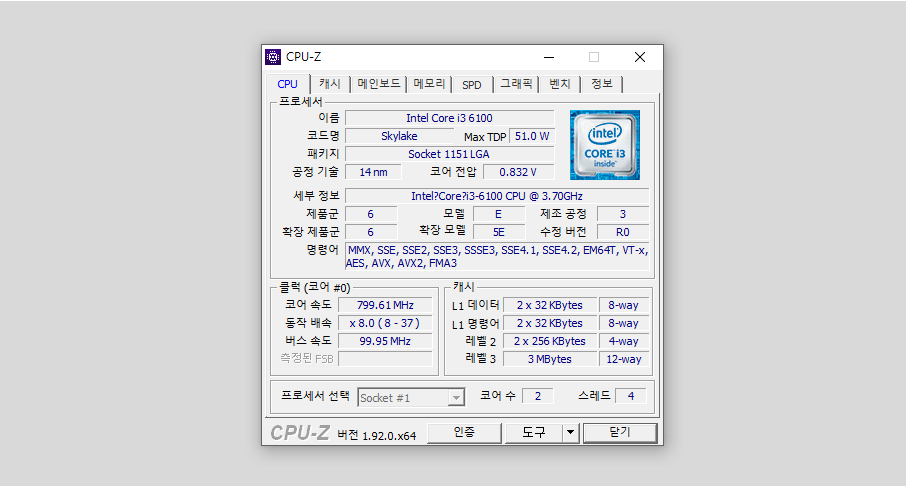Click the 닫기 button
907x486 pixels.
click(620, 433)
